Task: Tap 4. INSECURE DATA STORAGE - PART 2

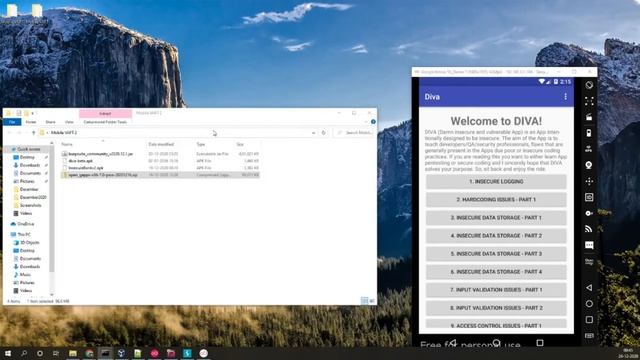Action: (x=496, y=236)
